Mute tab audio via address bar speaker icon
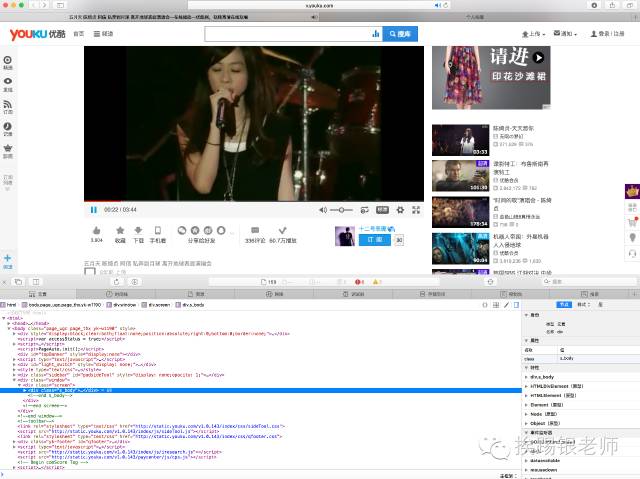The width and height of the screenshot is (640, 479). pyautogui.click(x=438, y=5)
